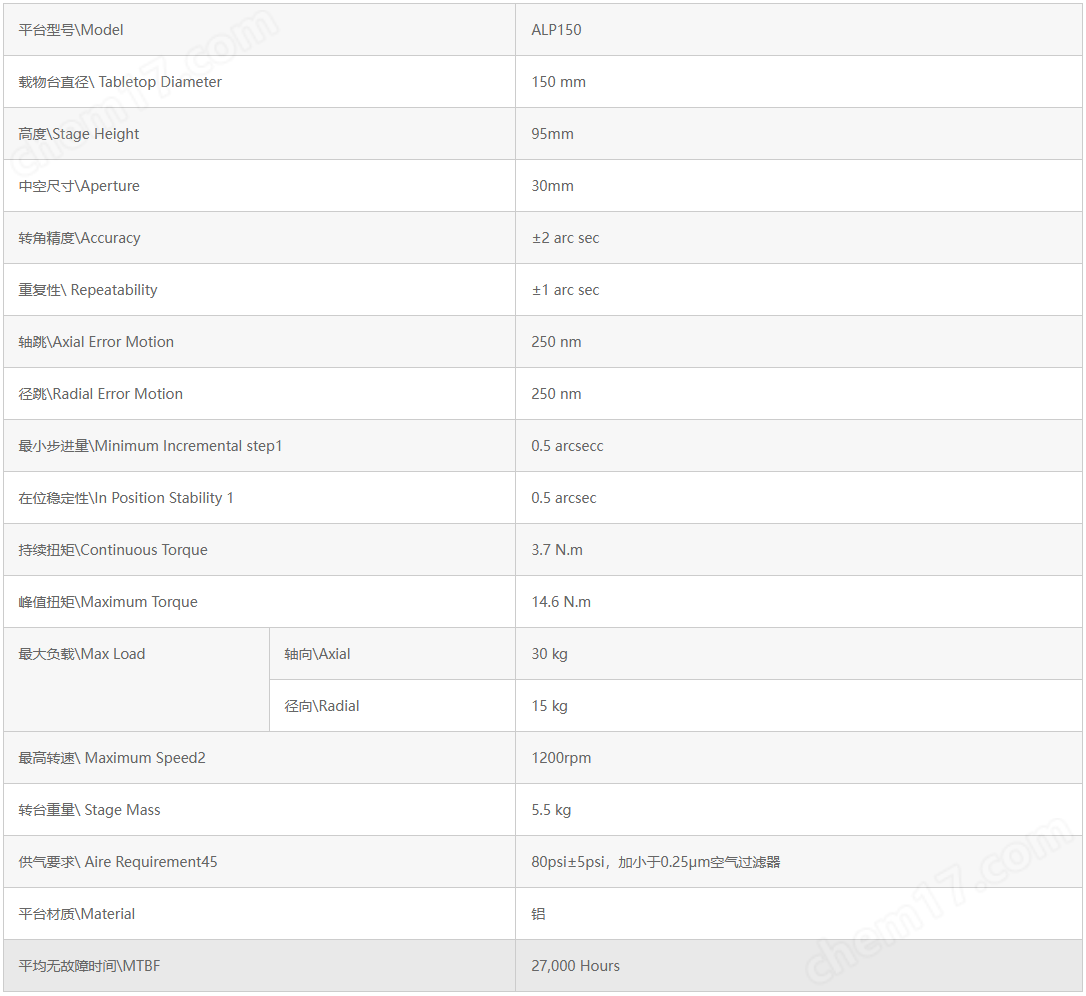Select the Tabletop Diameter label cell

click(x=260, y=82)
